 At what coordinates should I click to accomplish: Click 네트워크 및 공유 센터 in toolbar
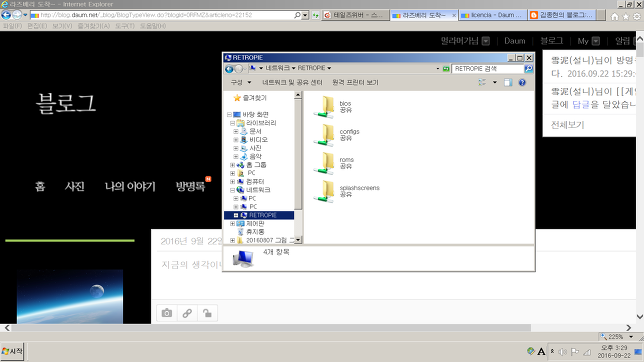[292, 83]
